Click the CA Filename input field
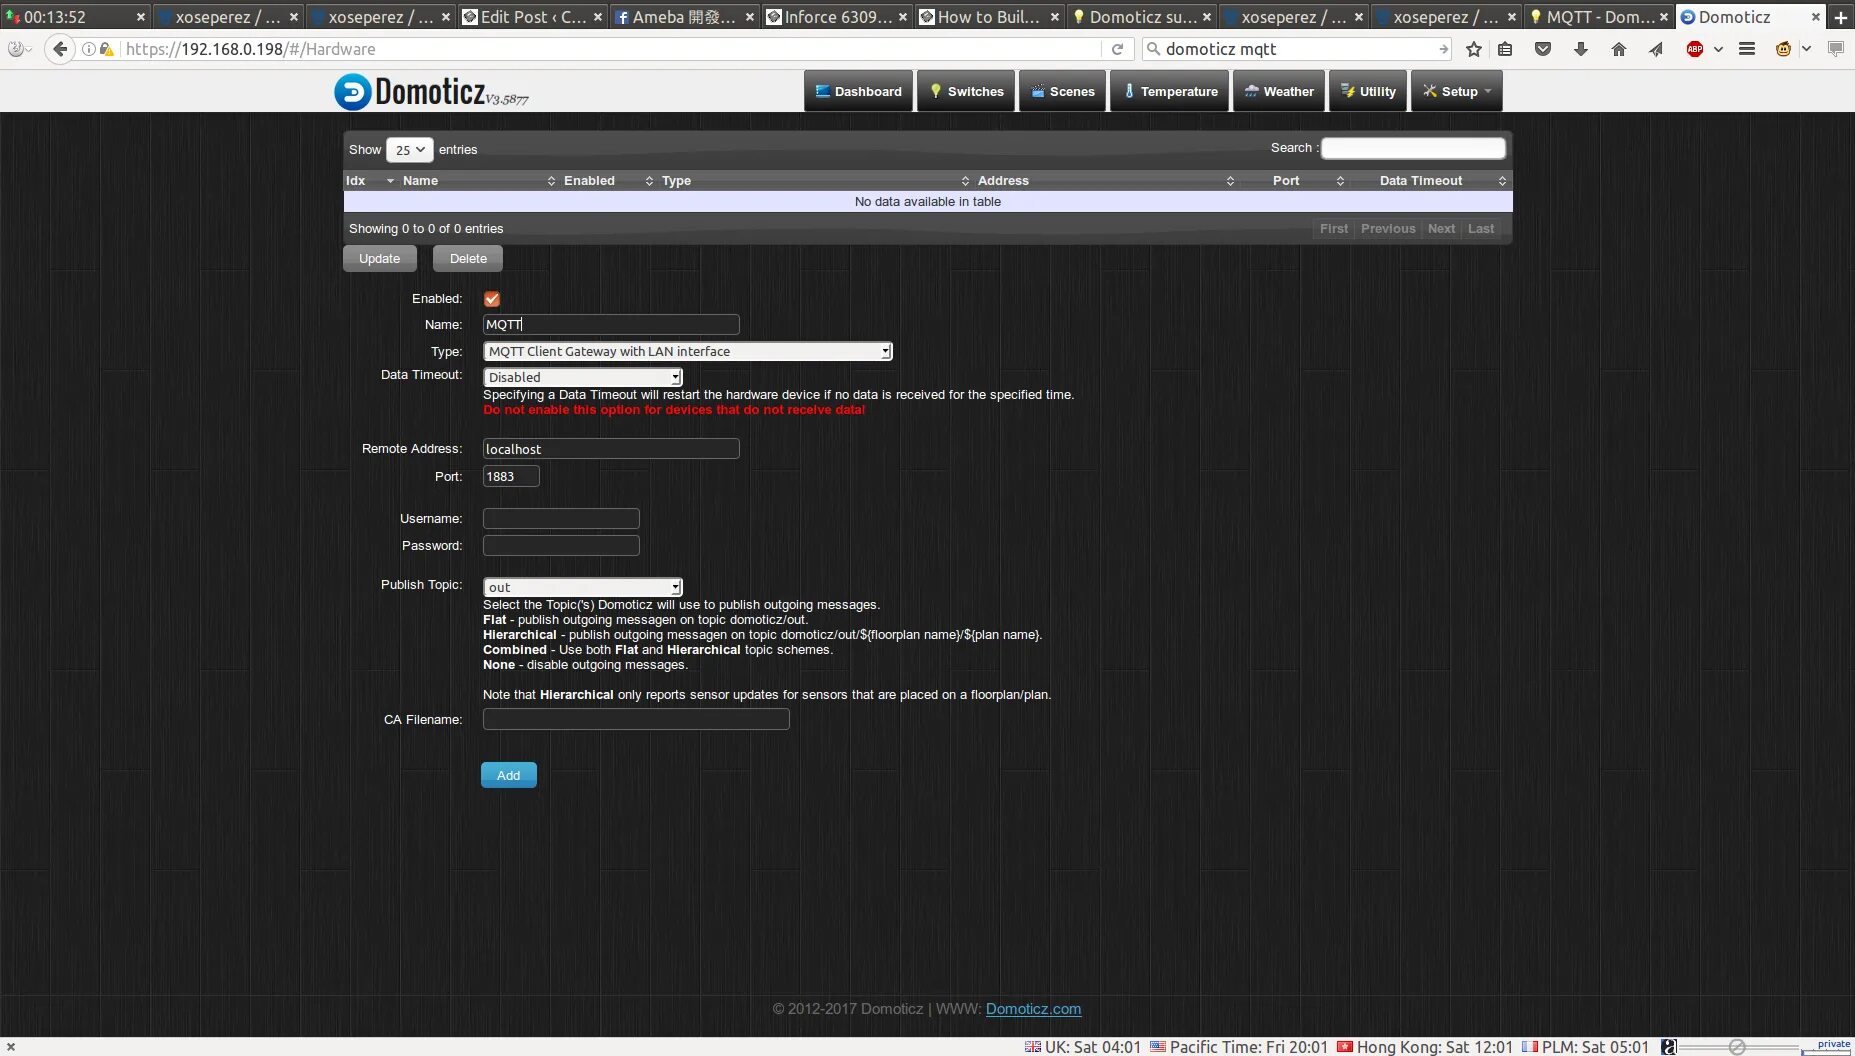 (x=636, y=720)
